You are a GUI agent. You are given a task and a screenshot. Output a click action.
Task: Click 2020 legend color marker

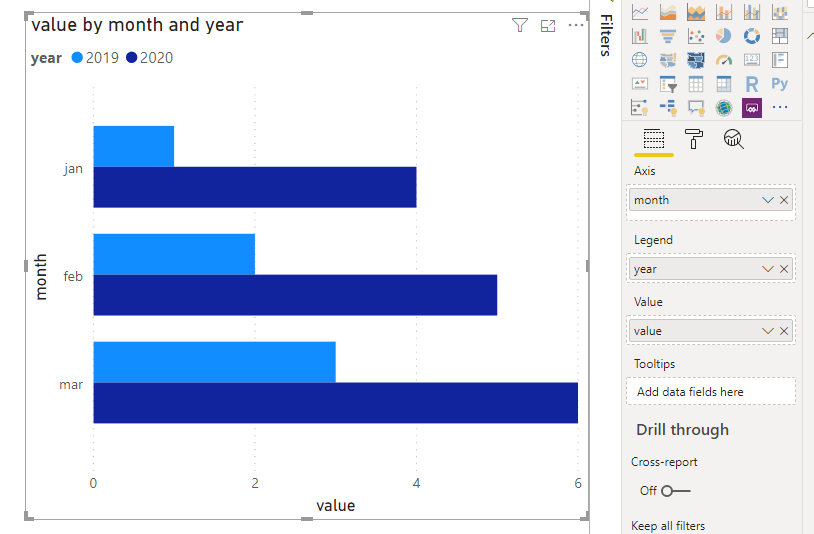pos(131,58)
